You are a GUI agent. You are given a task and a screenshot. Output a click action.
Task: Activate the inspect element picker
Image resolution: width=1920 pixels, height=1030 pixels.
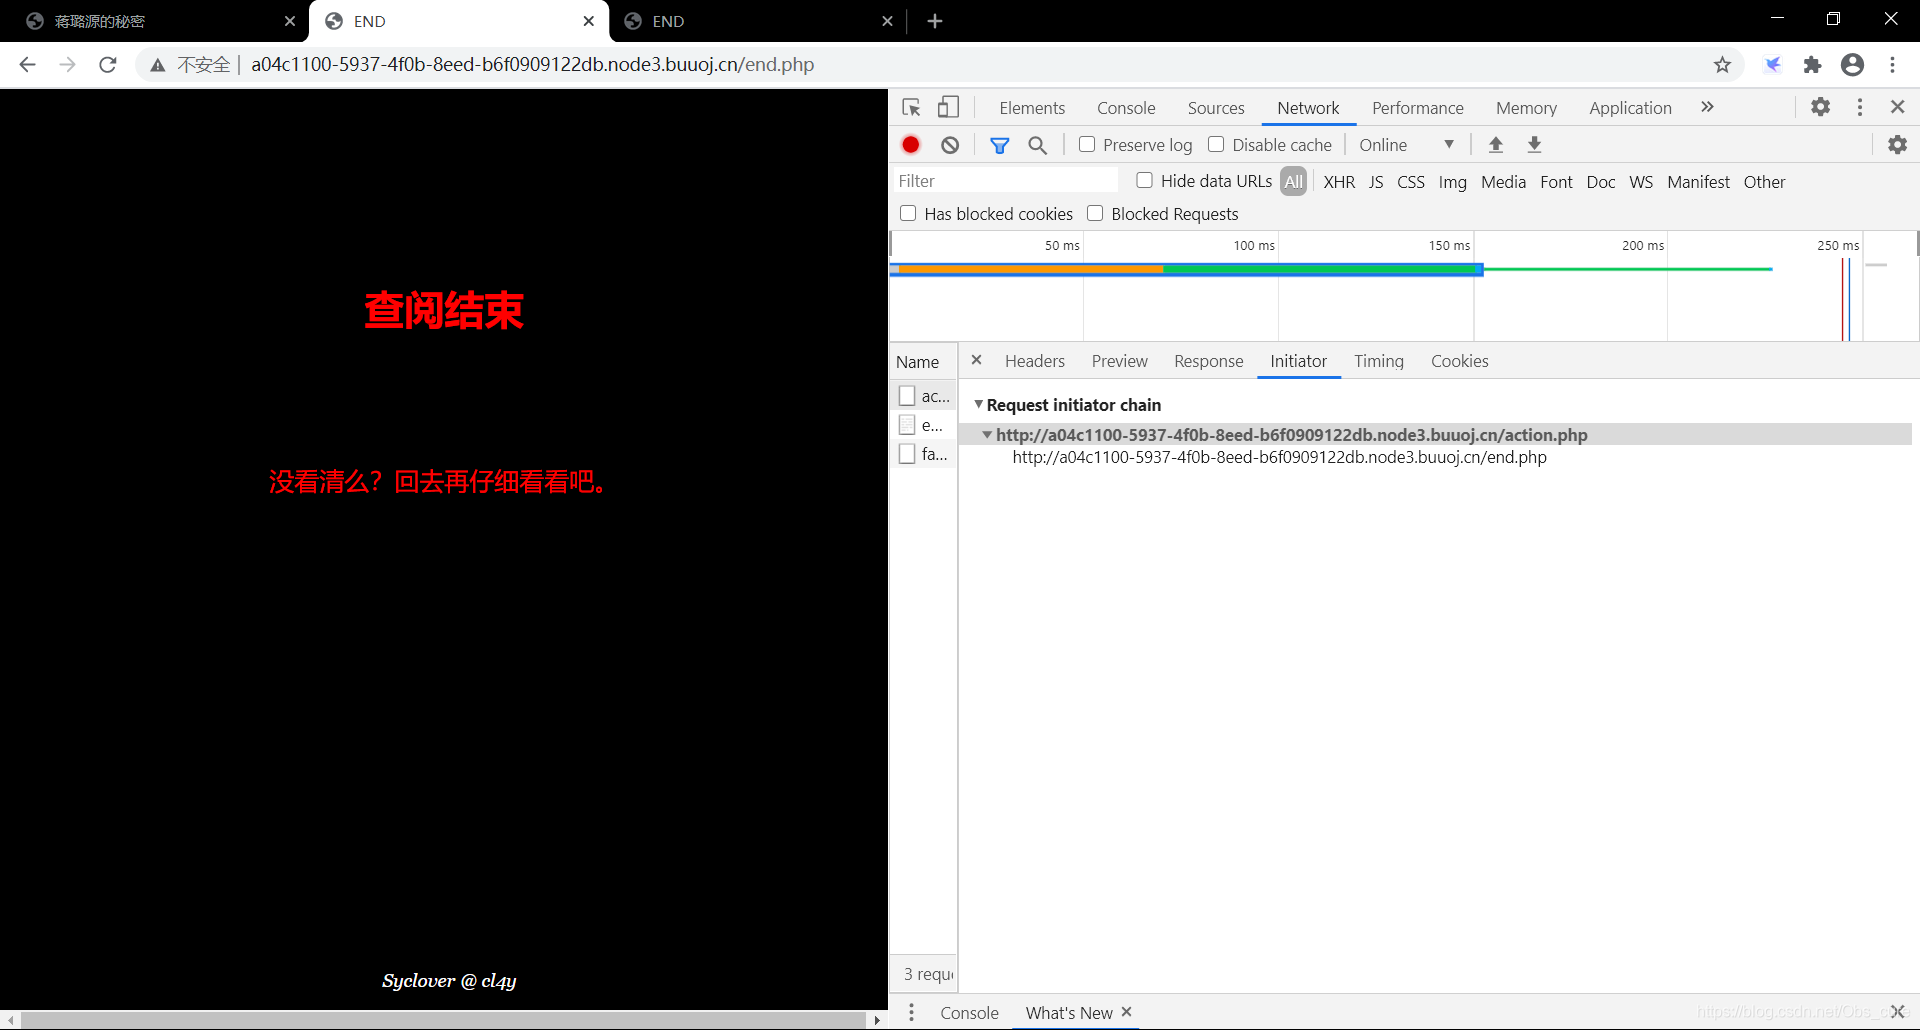point(911,107)
